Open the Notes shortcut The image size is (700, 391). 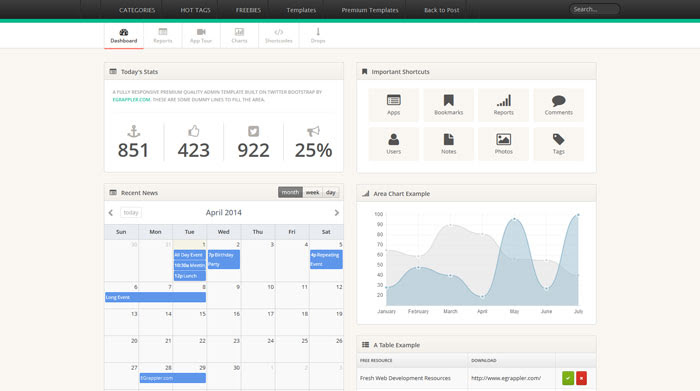449,144
